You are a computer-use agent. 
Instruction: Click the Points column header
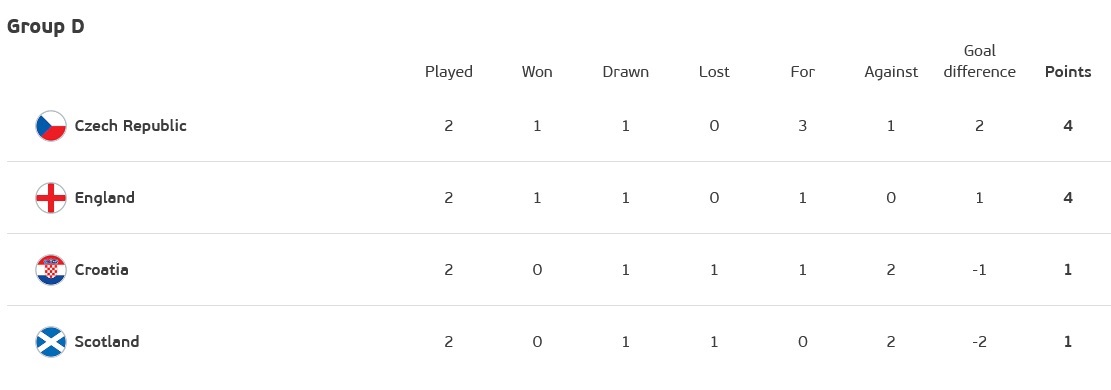point(1068,72)
